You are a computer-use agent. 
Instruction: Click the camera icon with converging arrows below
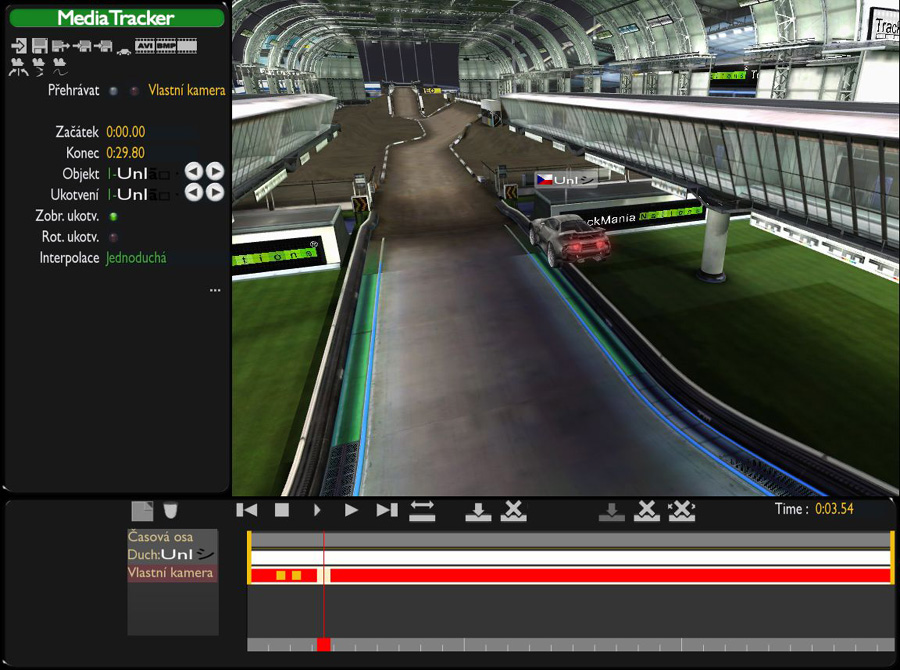pos(38,67)
